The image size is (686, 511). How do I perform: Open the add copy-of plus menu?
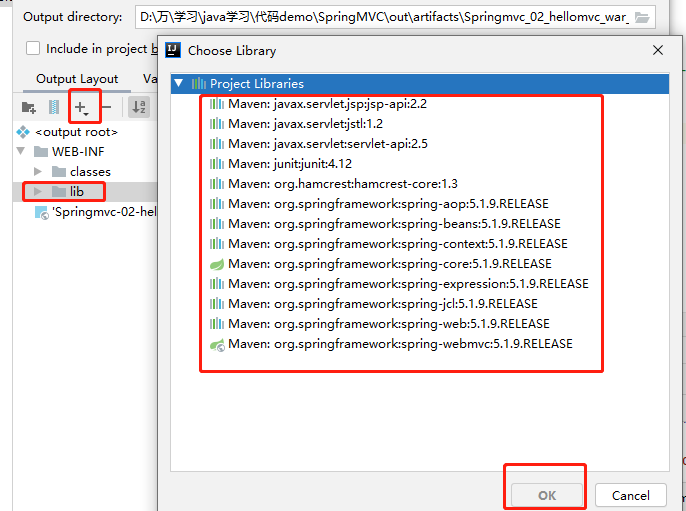[81, 107]
